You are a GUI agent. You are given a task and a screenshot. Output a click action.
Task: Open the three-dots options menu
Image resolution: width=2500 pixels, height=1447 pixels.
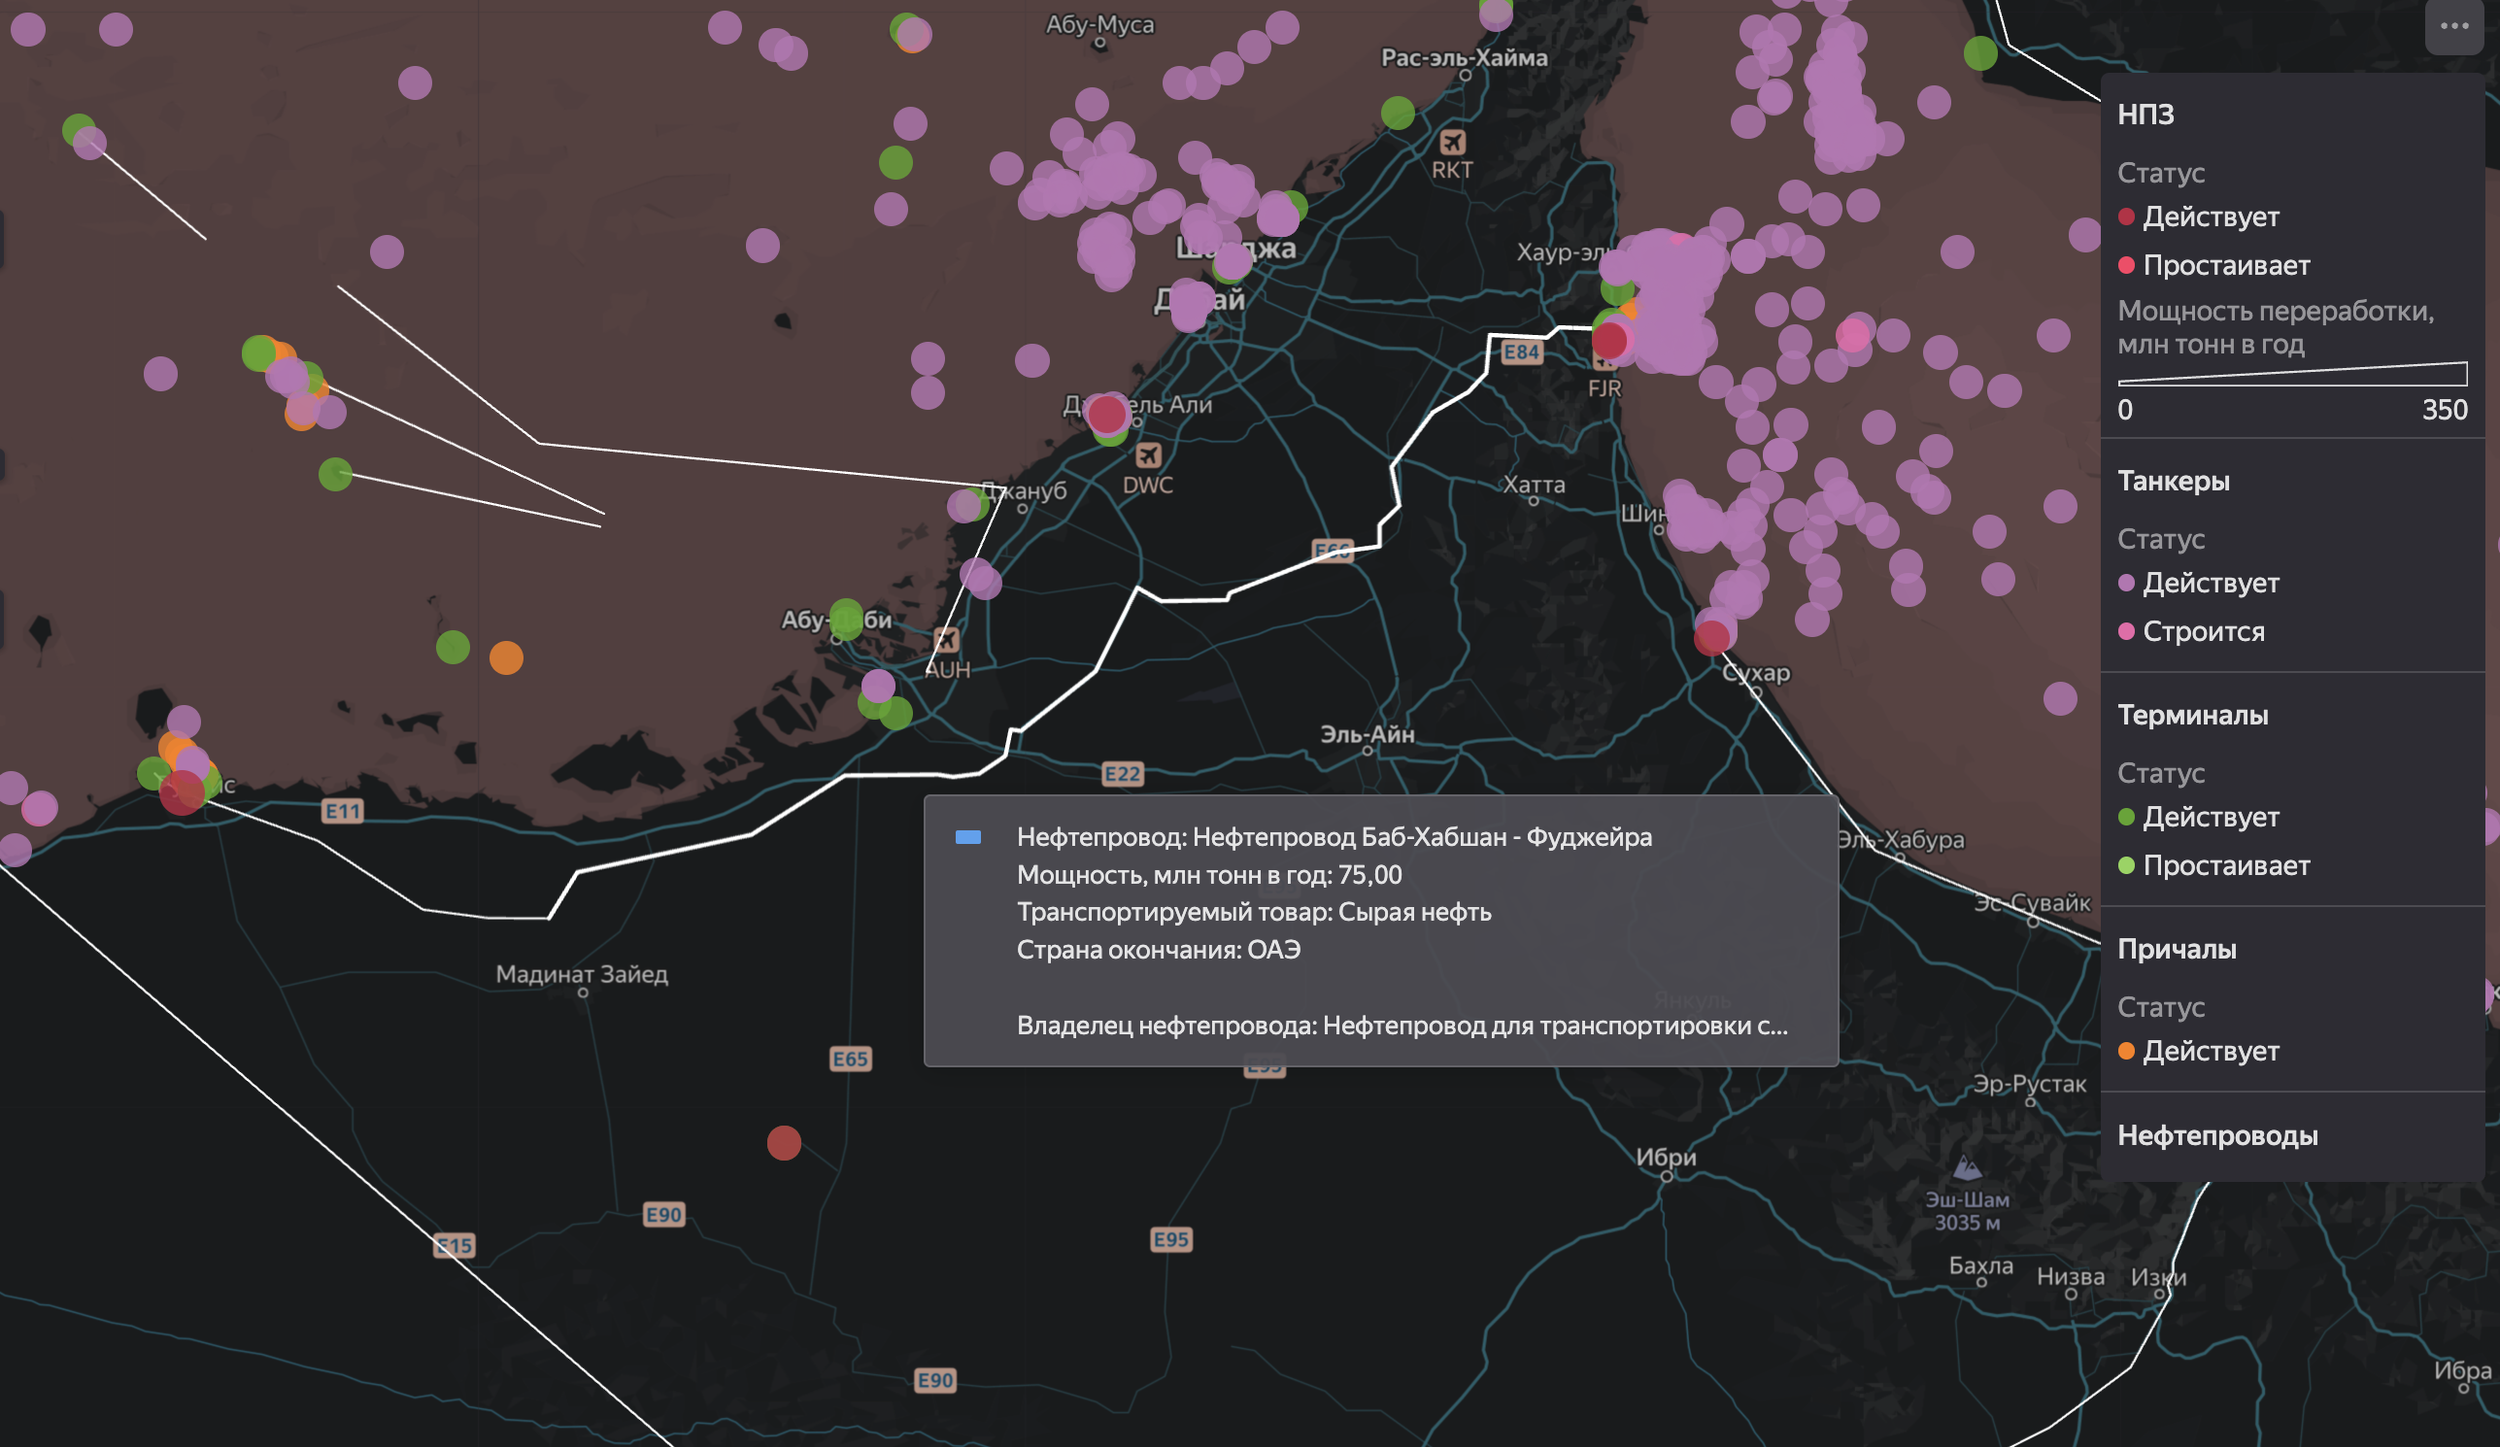point(2454,27)
